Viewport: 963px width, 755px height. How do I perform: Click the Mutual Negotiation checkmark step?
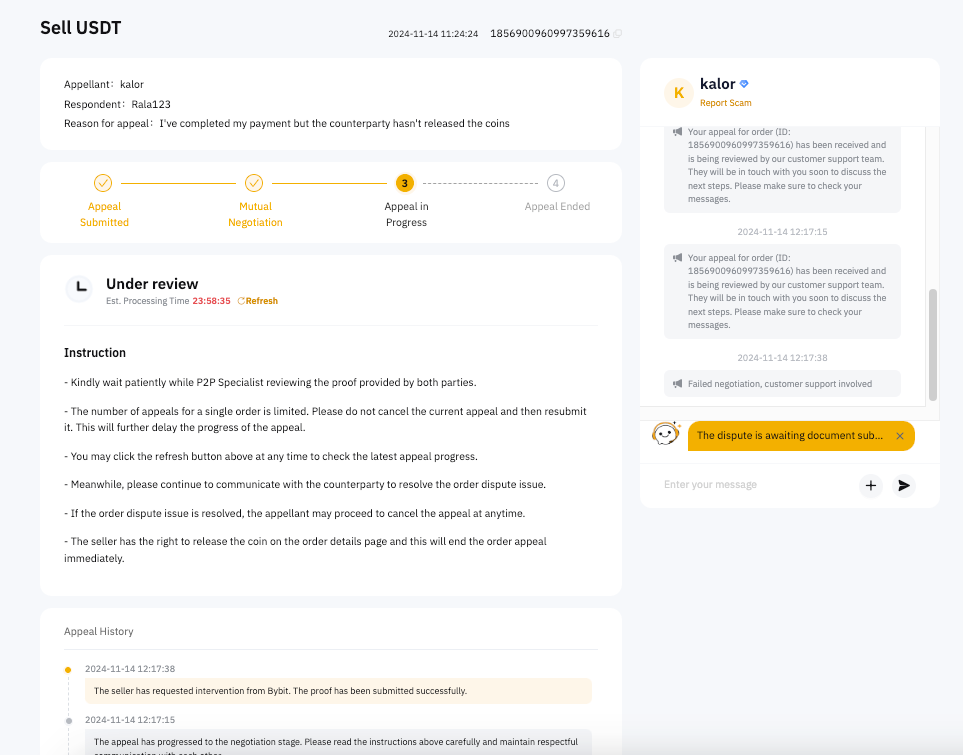coord(254,183)
